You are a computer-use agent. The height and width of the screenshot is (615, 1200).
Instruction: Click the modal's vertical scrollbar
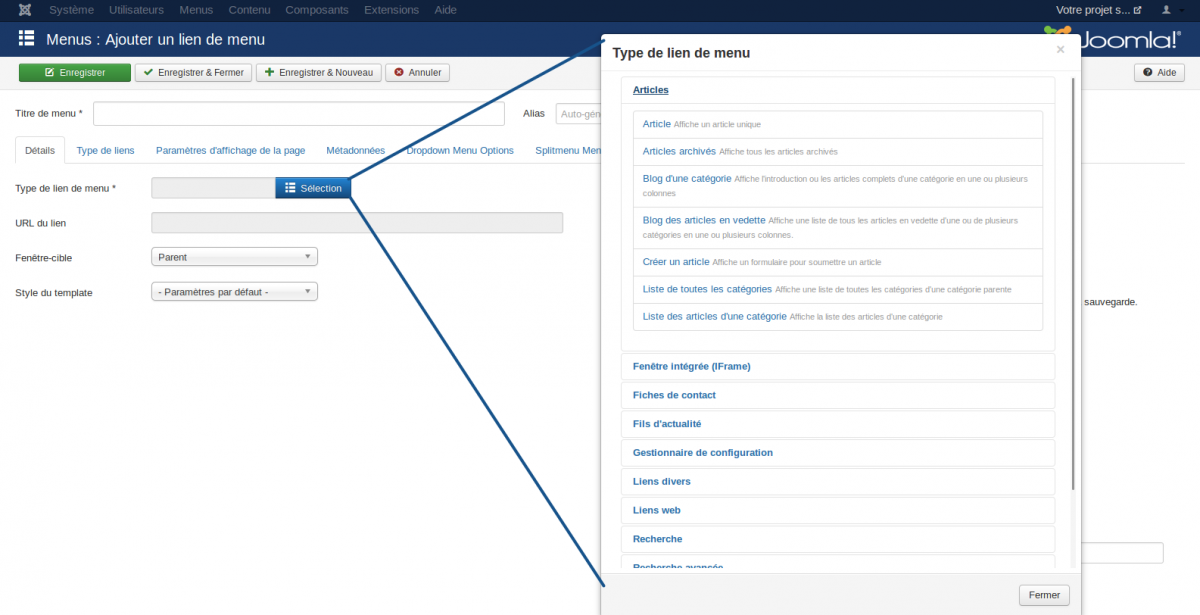(x=1074, y=290)
